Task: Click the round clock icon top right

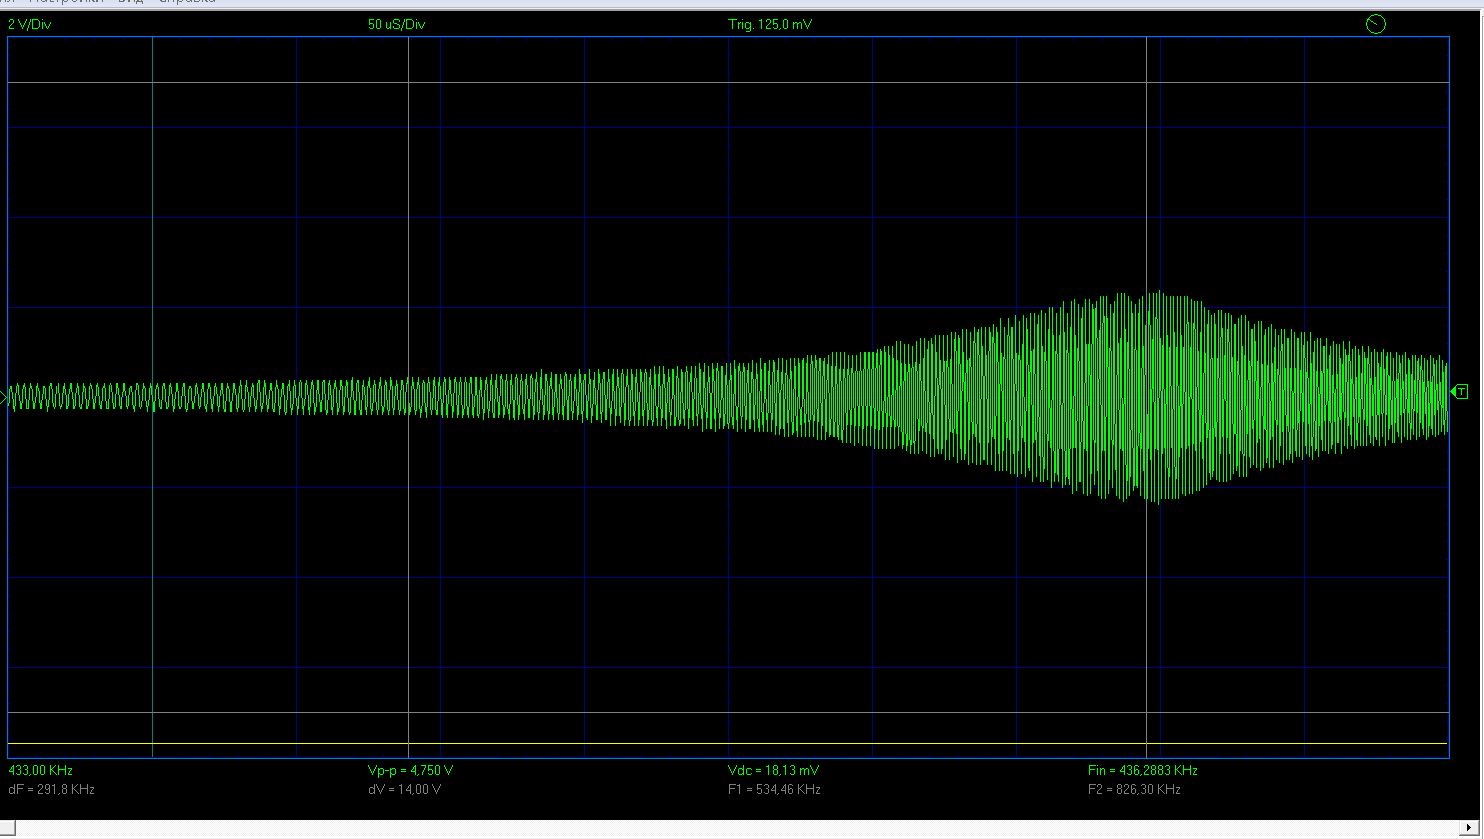Action: pos(1375,24)
